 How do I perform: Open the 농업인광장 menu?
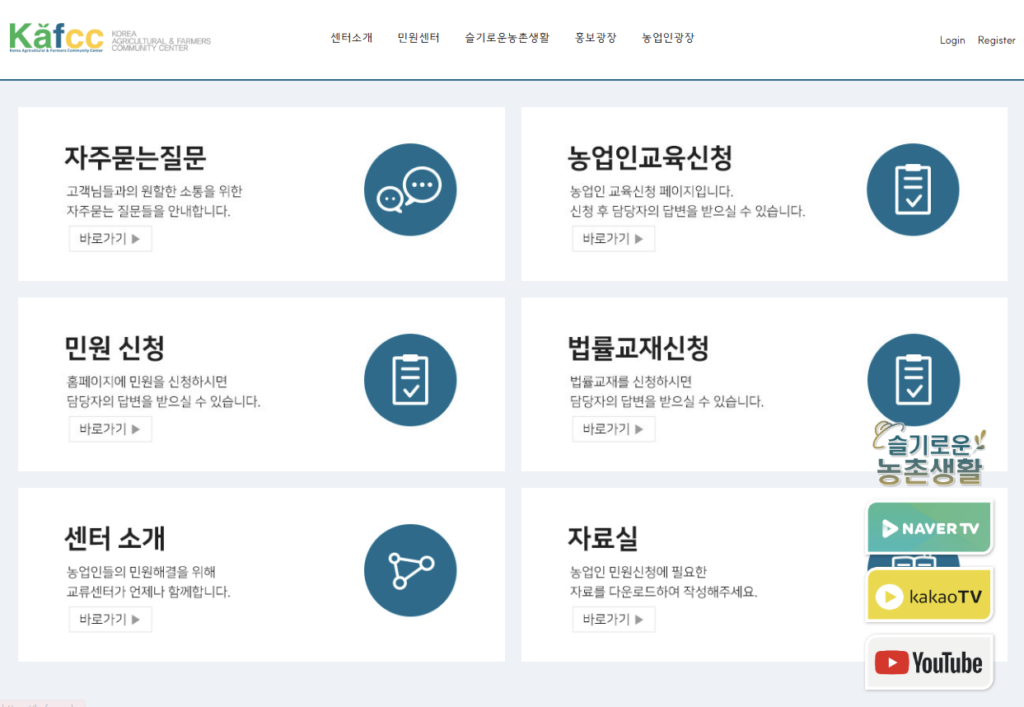click(667, 38)
